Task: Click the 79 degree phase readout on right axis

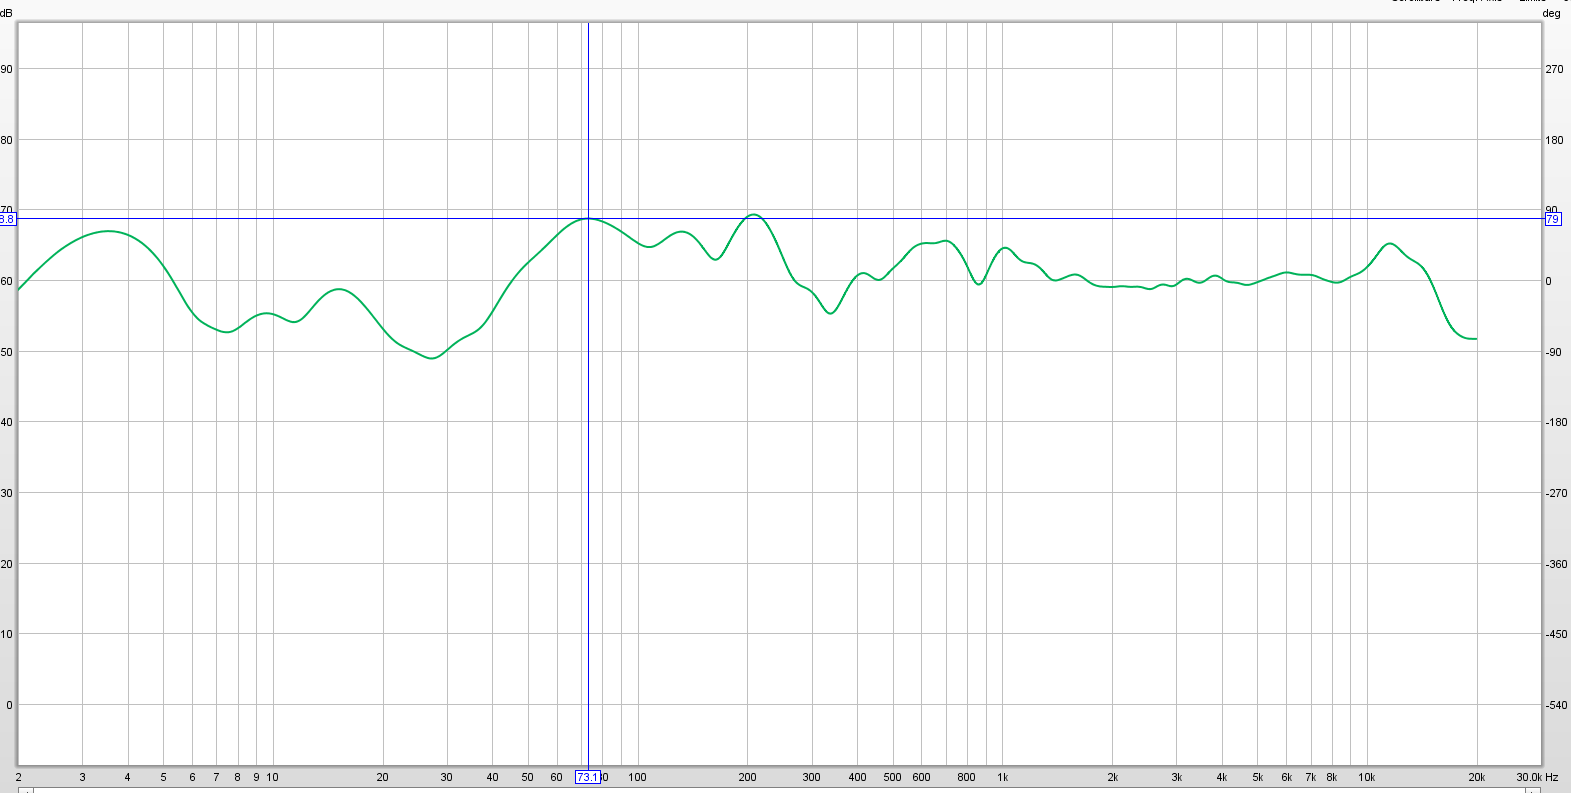Action: pyautogui.click(x=1552, y=219)
